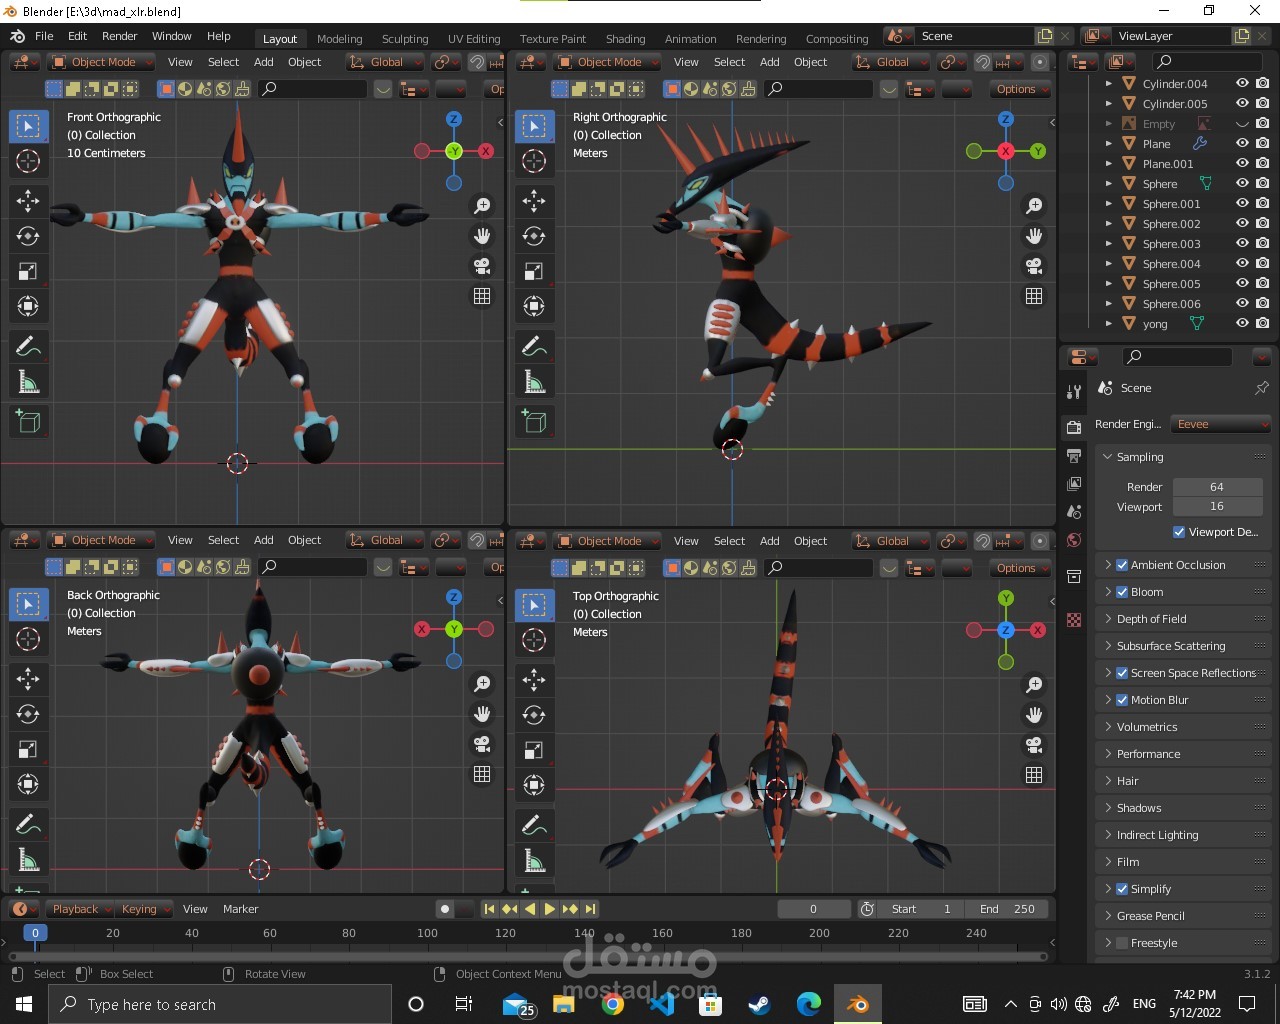Toggle the Viewport Denoising checkbox
This screenshot has height=1024, width=1280.
click(x=1179, y=532)
